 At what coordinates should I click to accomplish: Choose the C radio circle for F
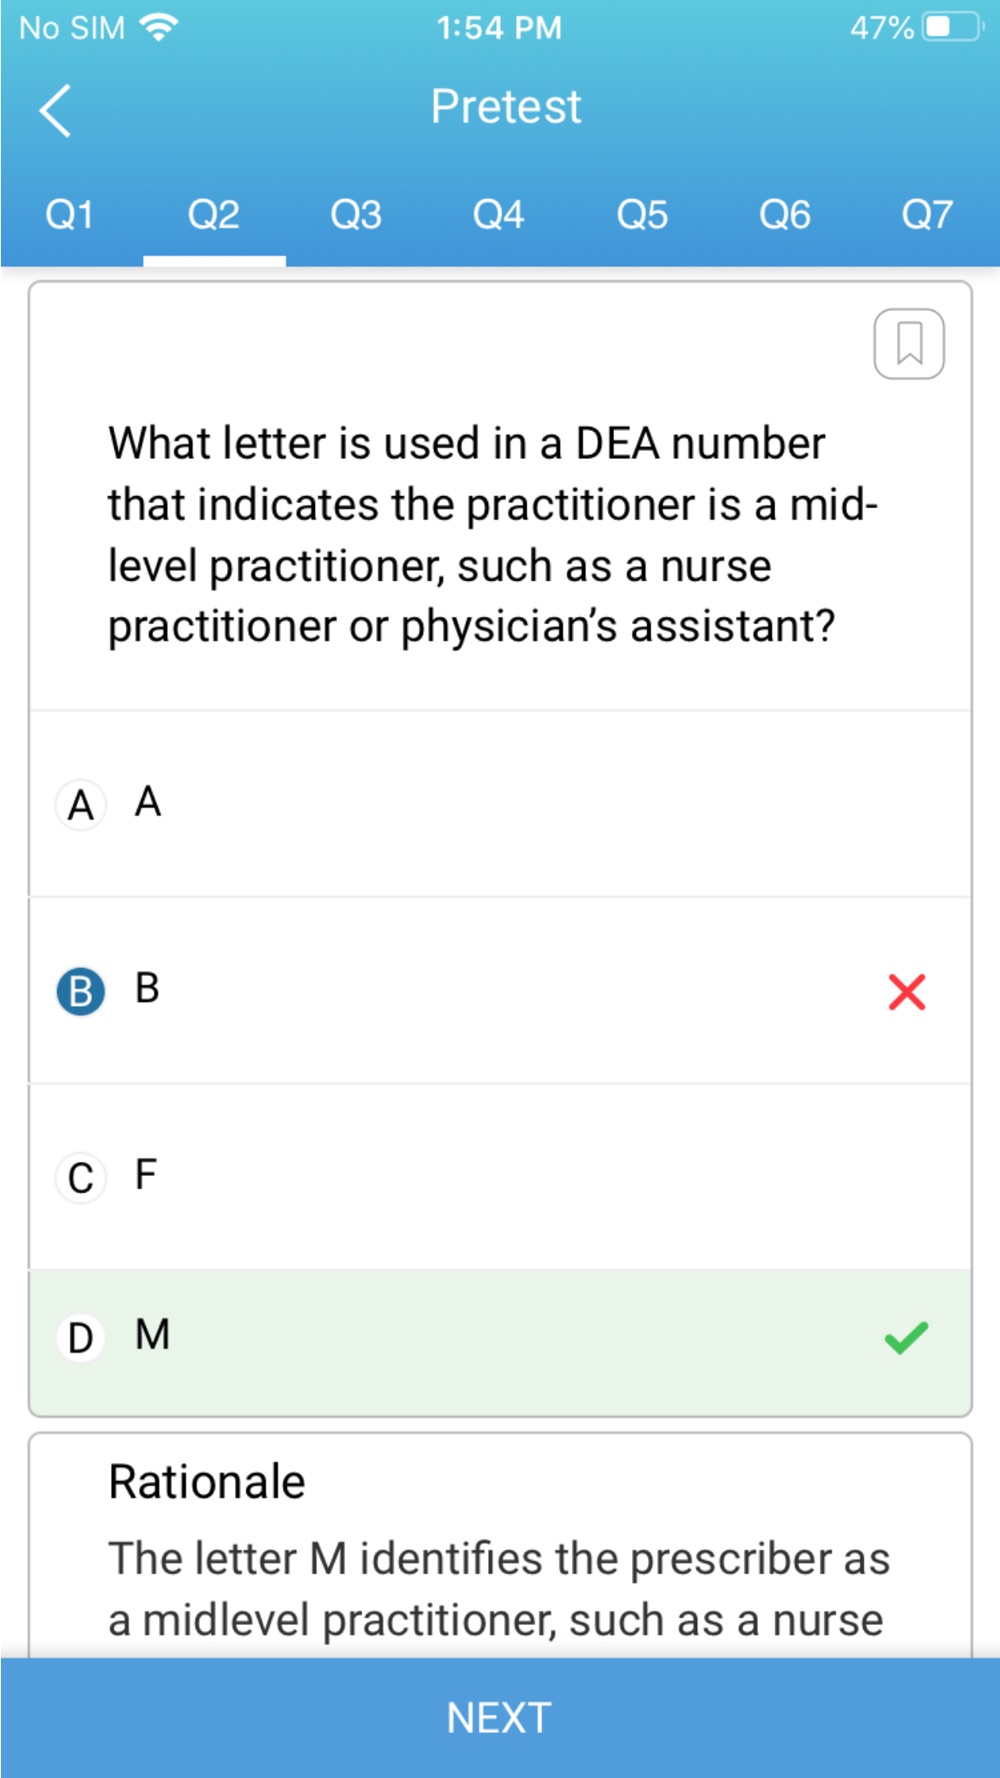[x=81, y=1177]
